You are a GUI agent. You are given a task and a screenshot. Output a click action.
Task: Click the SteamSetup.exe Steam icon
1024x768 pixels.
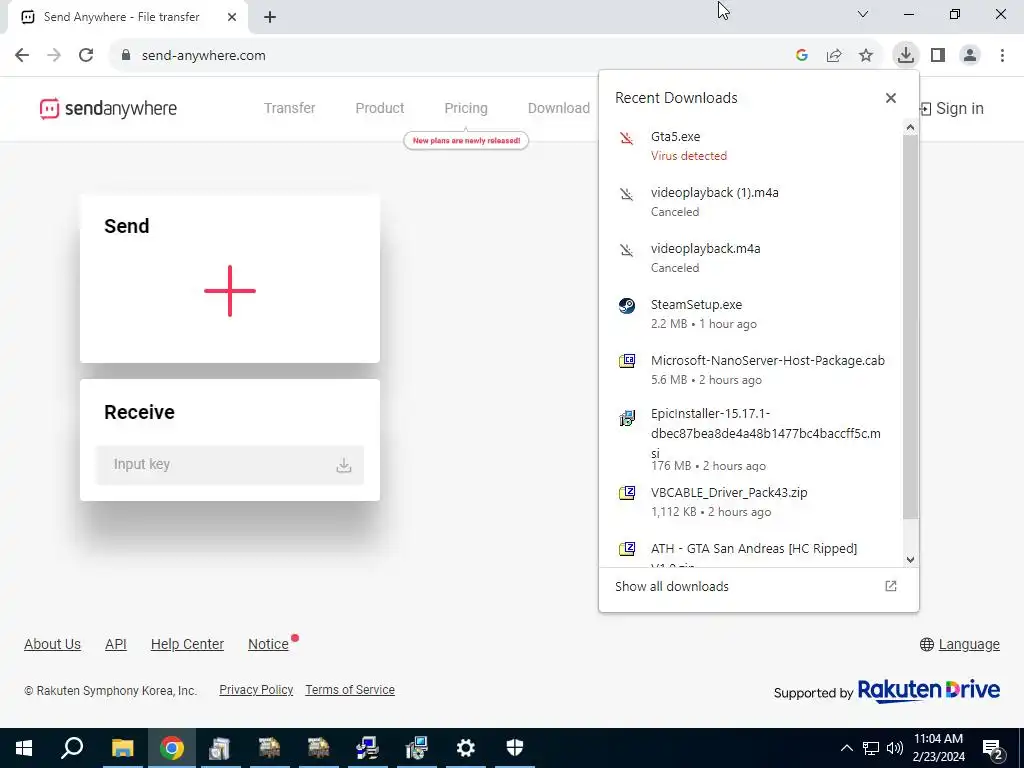[x=627, y=306]
